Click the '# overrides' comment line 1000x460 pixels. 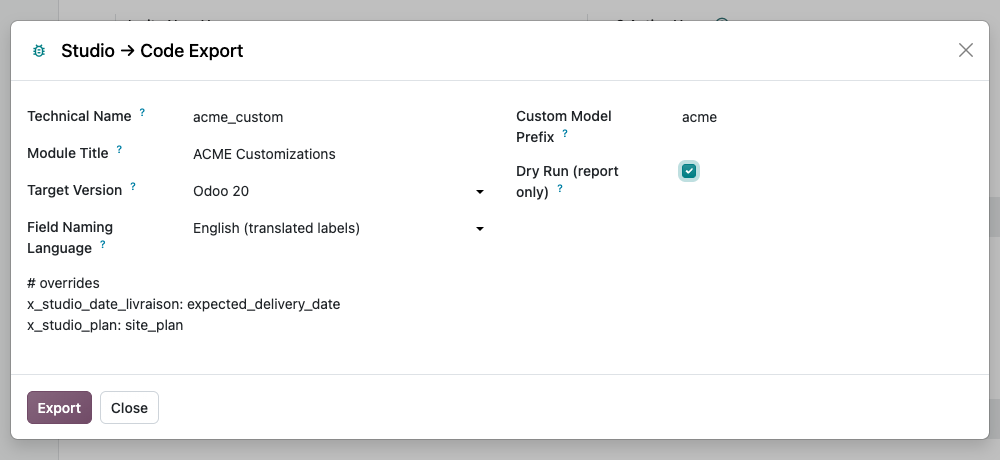[x=63, y=283]
